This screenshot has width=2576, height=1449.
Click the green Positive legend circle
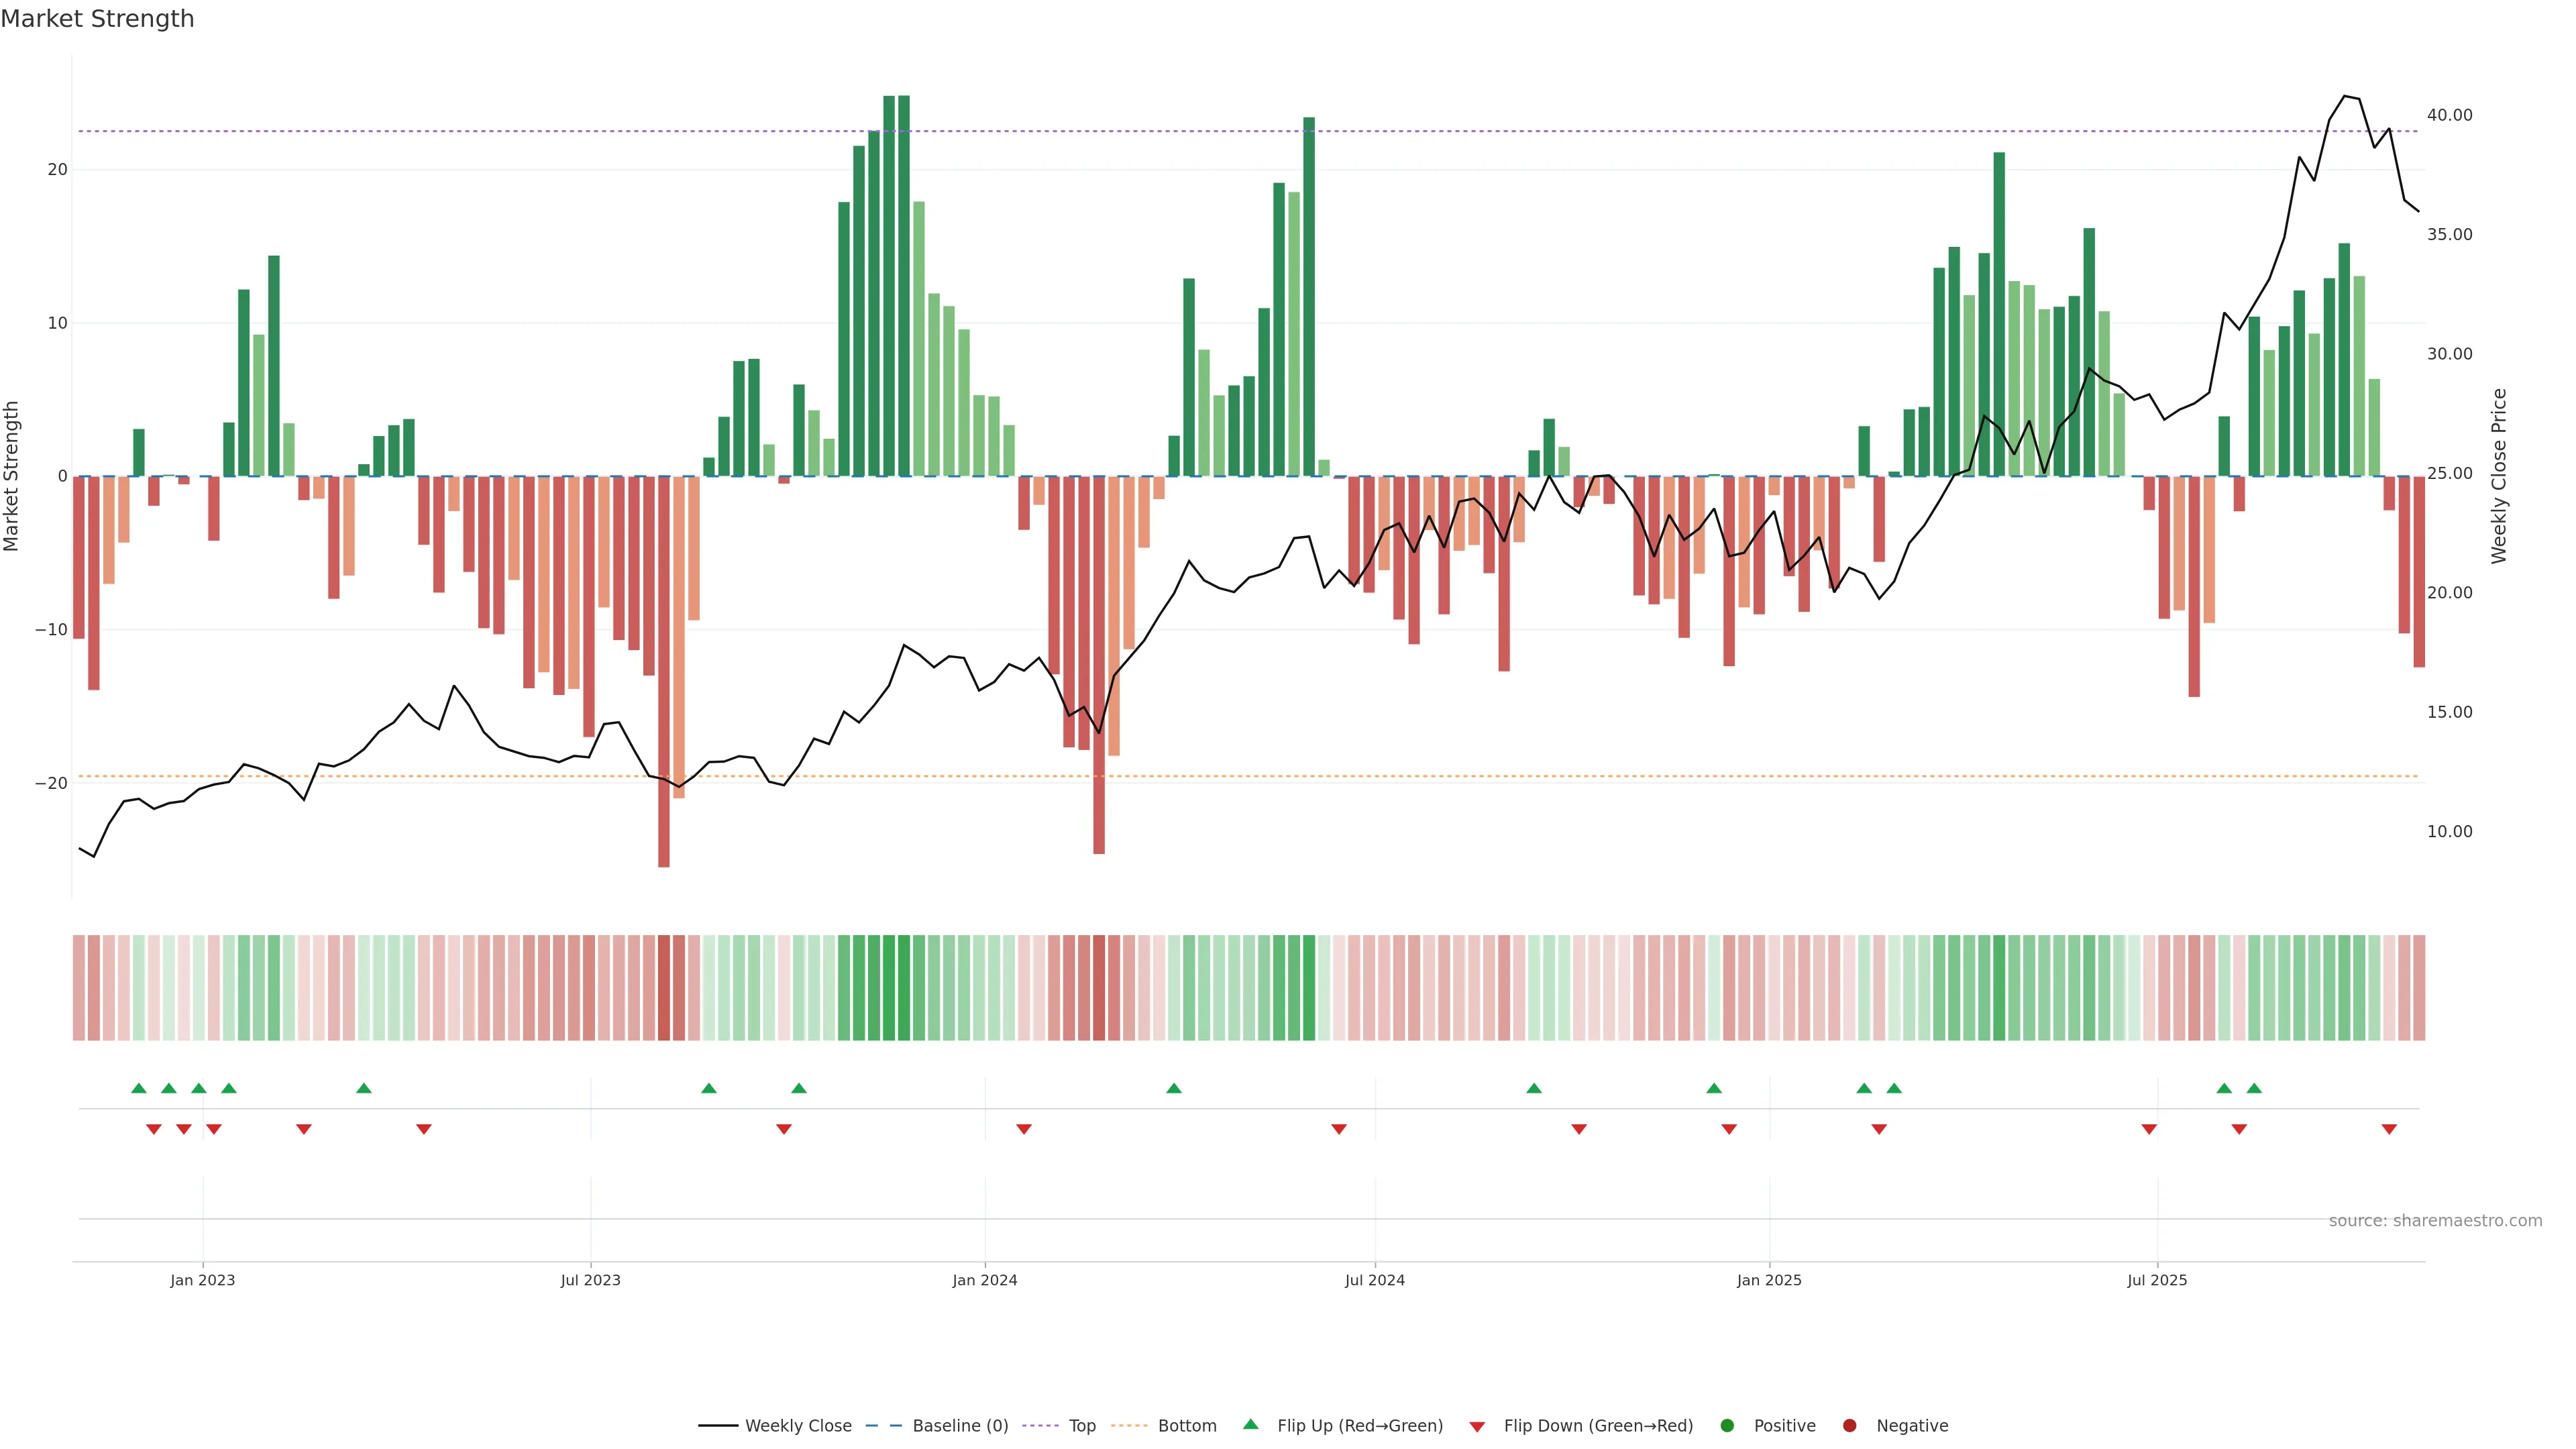pos(1727,1426)
